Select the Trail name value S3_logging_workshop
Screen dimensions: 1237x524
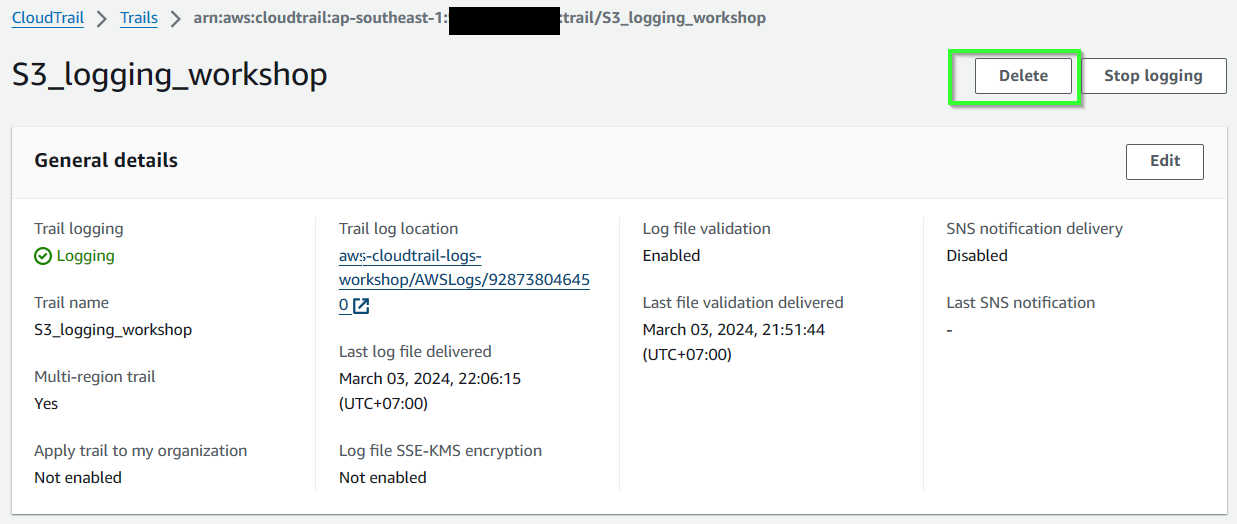click(x=113, y=330)
